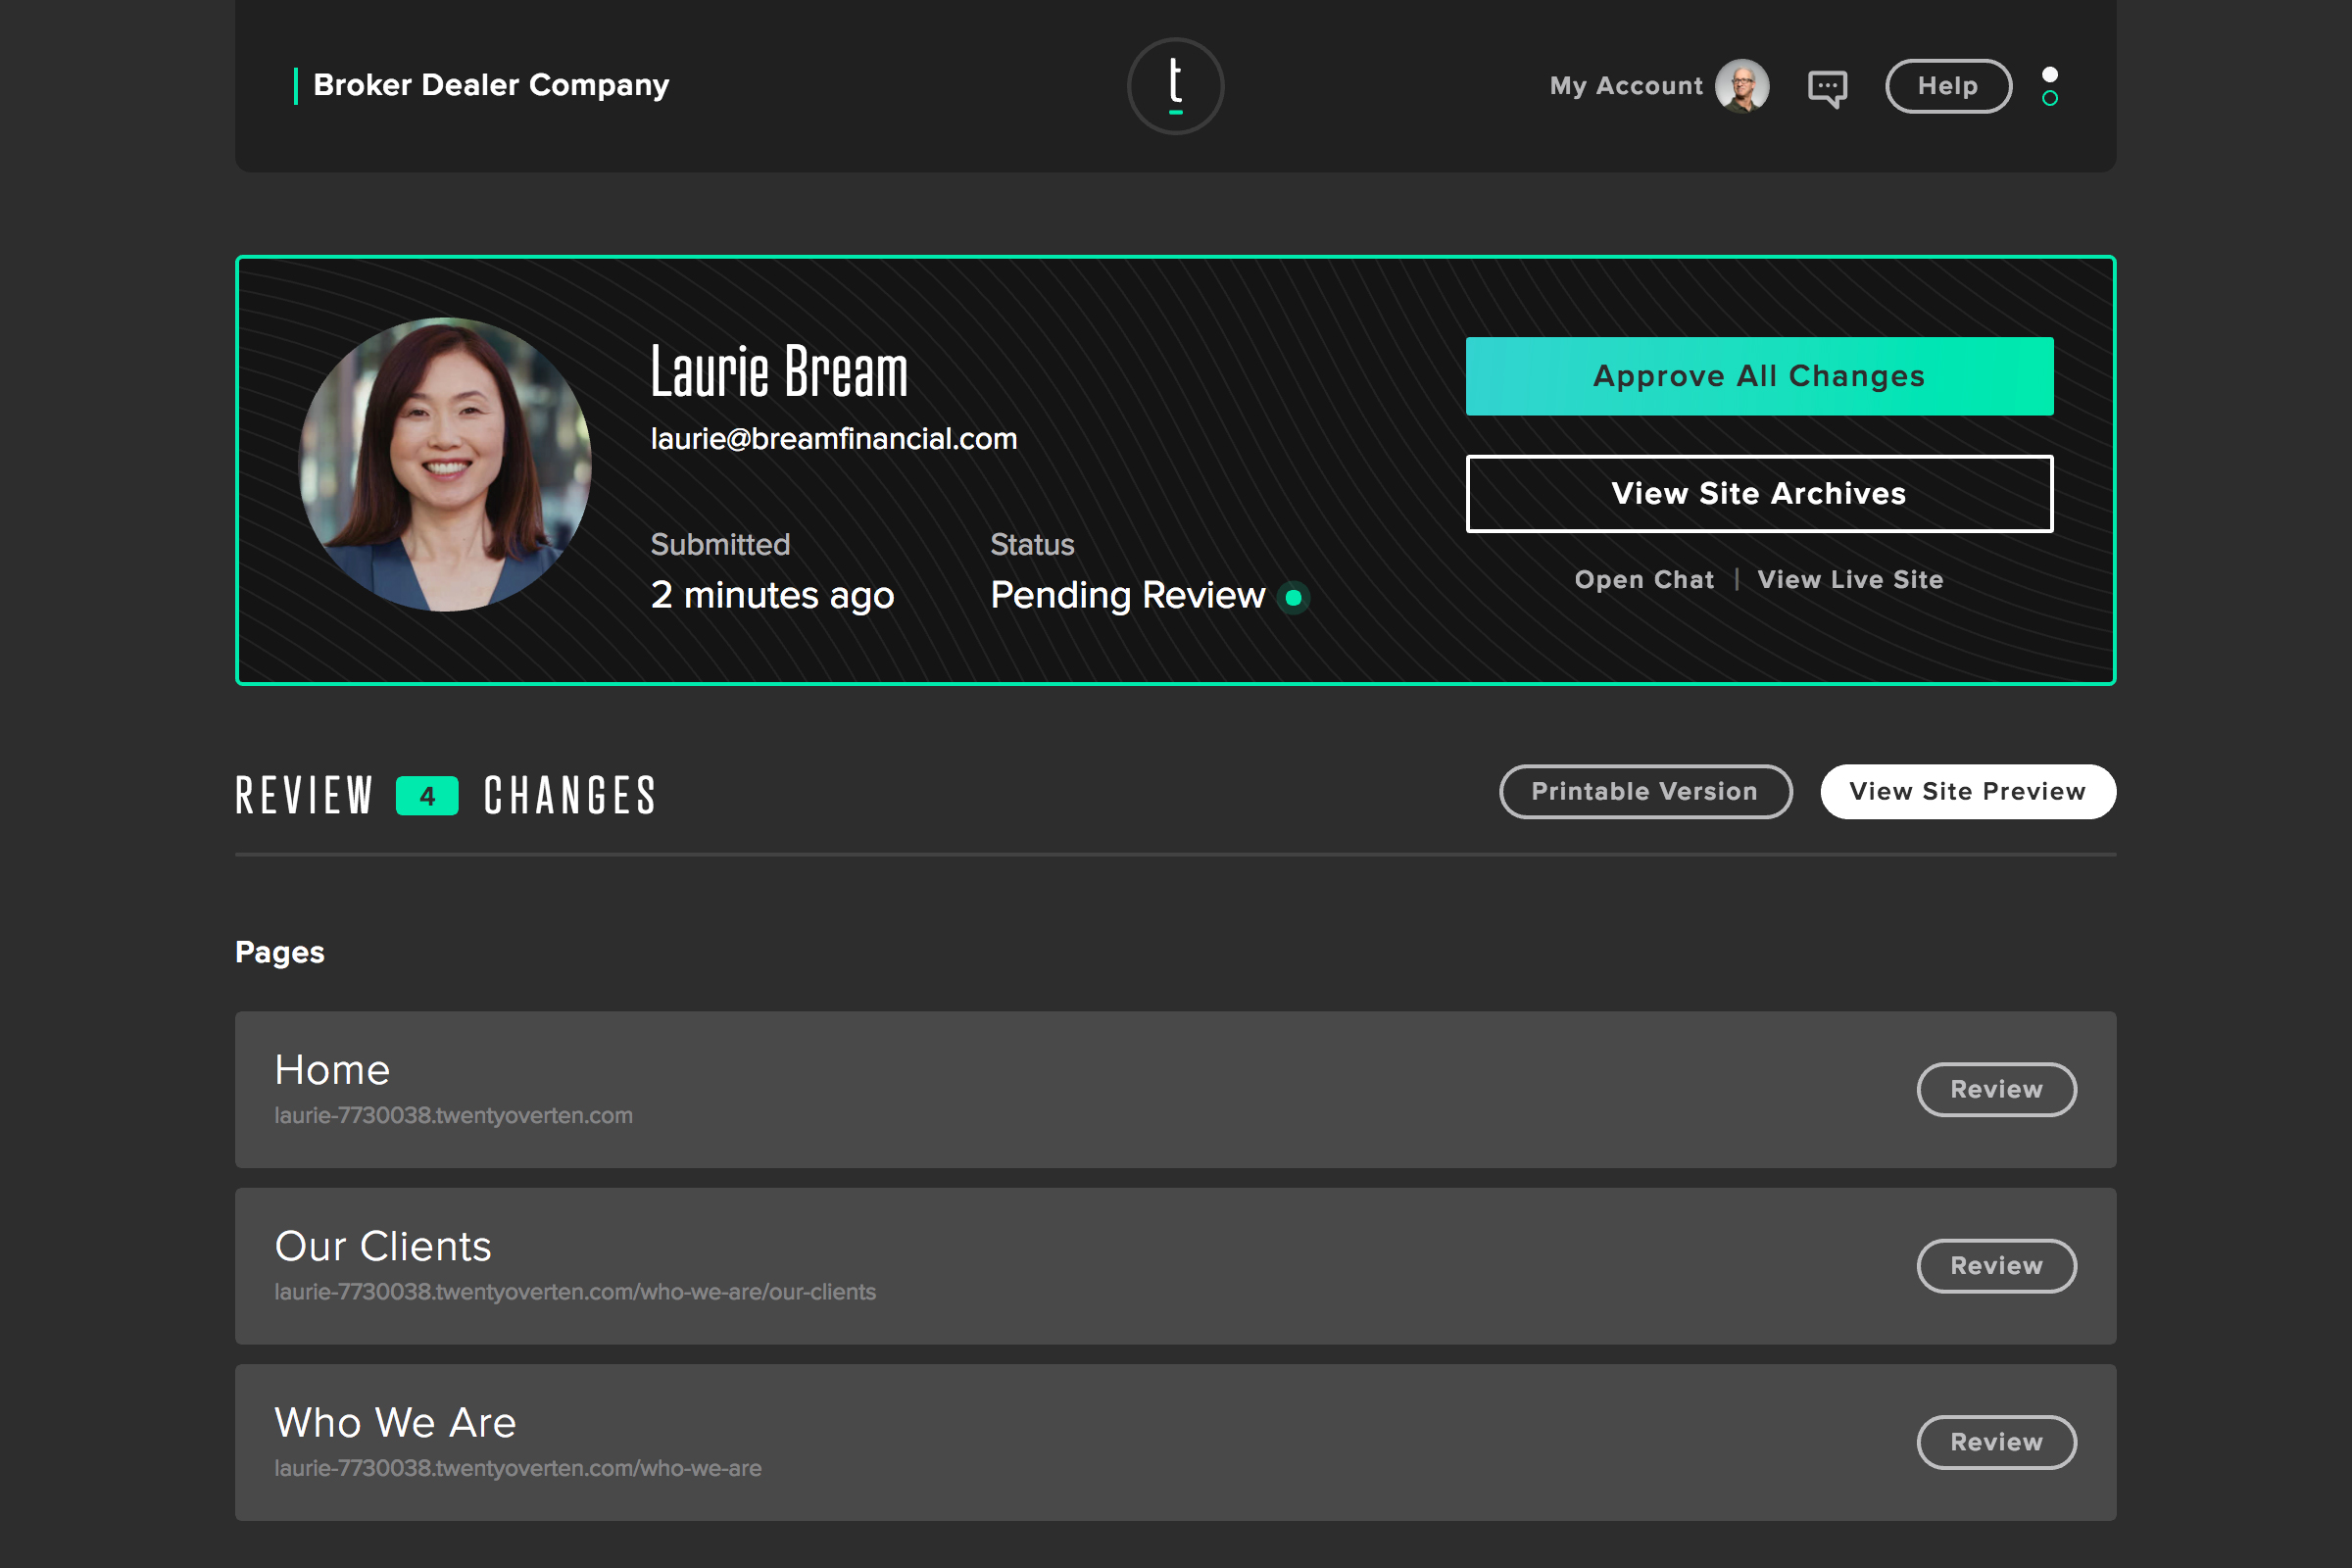The image size is (2352, 1568).
Task: Click the green 4 changes count badge
Action: (427, 796)
